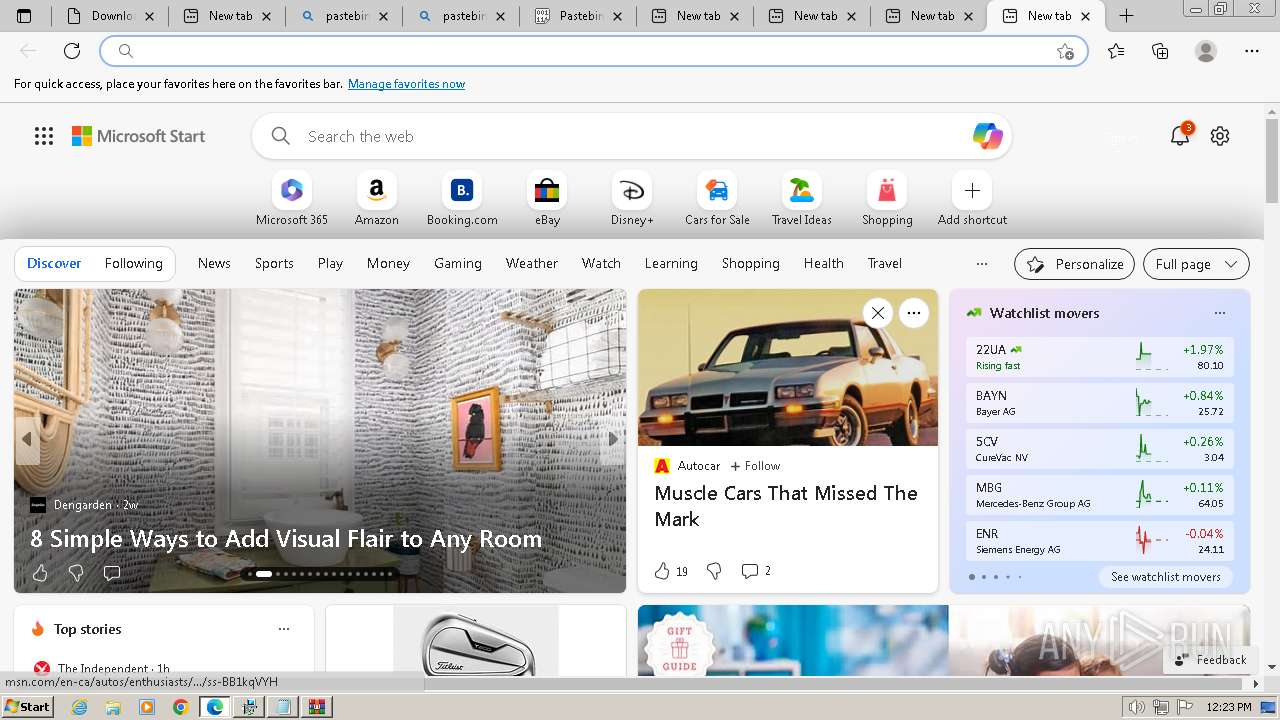
Task: Open Watchlist movers options menu
Action: 1219,313
